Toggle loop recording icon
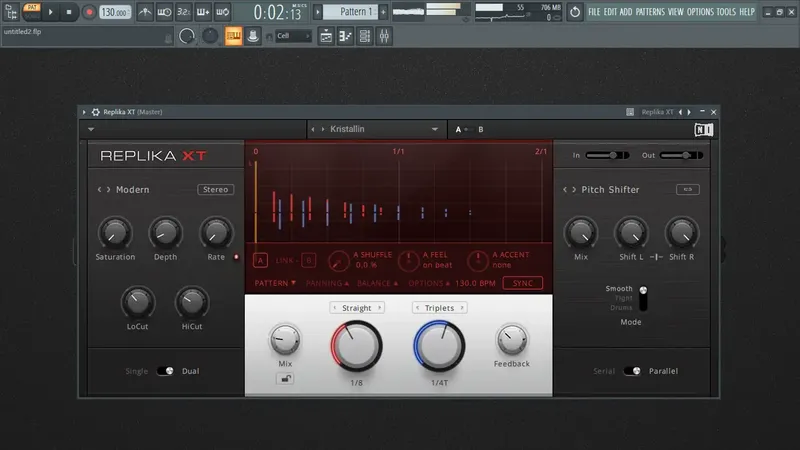800x450 pixels. click(222, 12)
